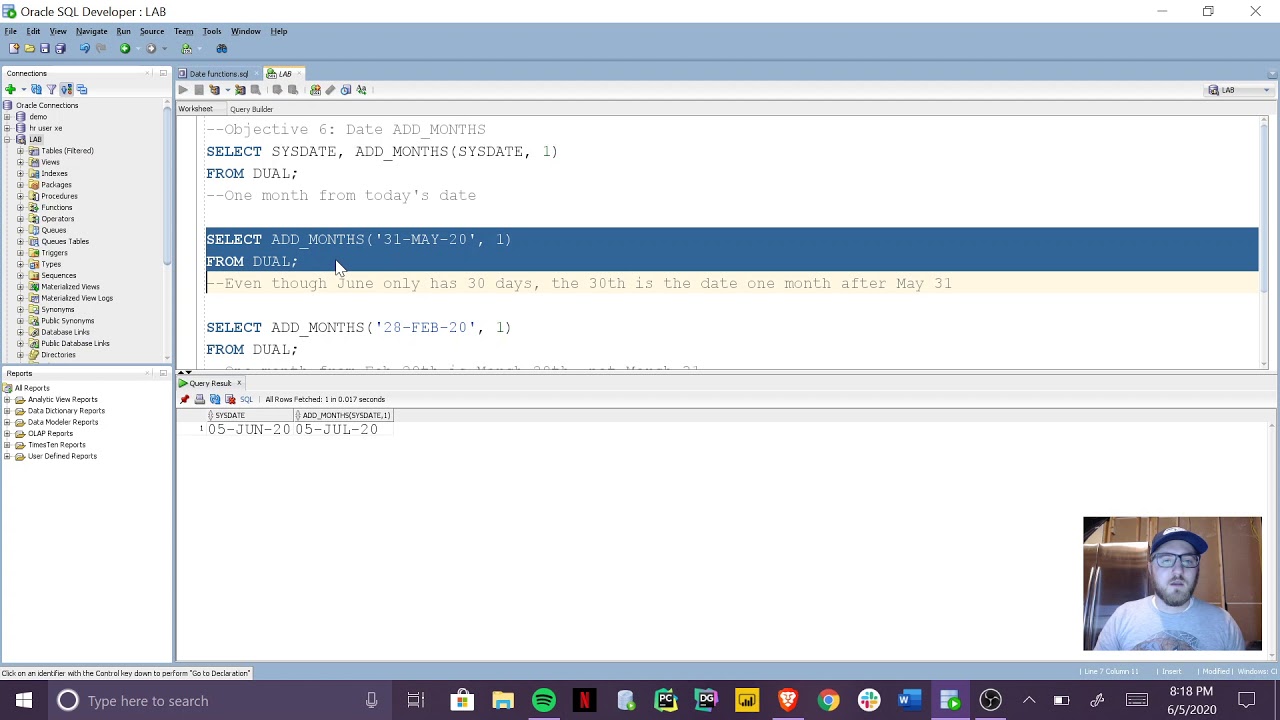Click the Filter funnel icon in Connections
This screenshot has height=720, width=1280.
(51, 90)
